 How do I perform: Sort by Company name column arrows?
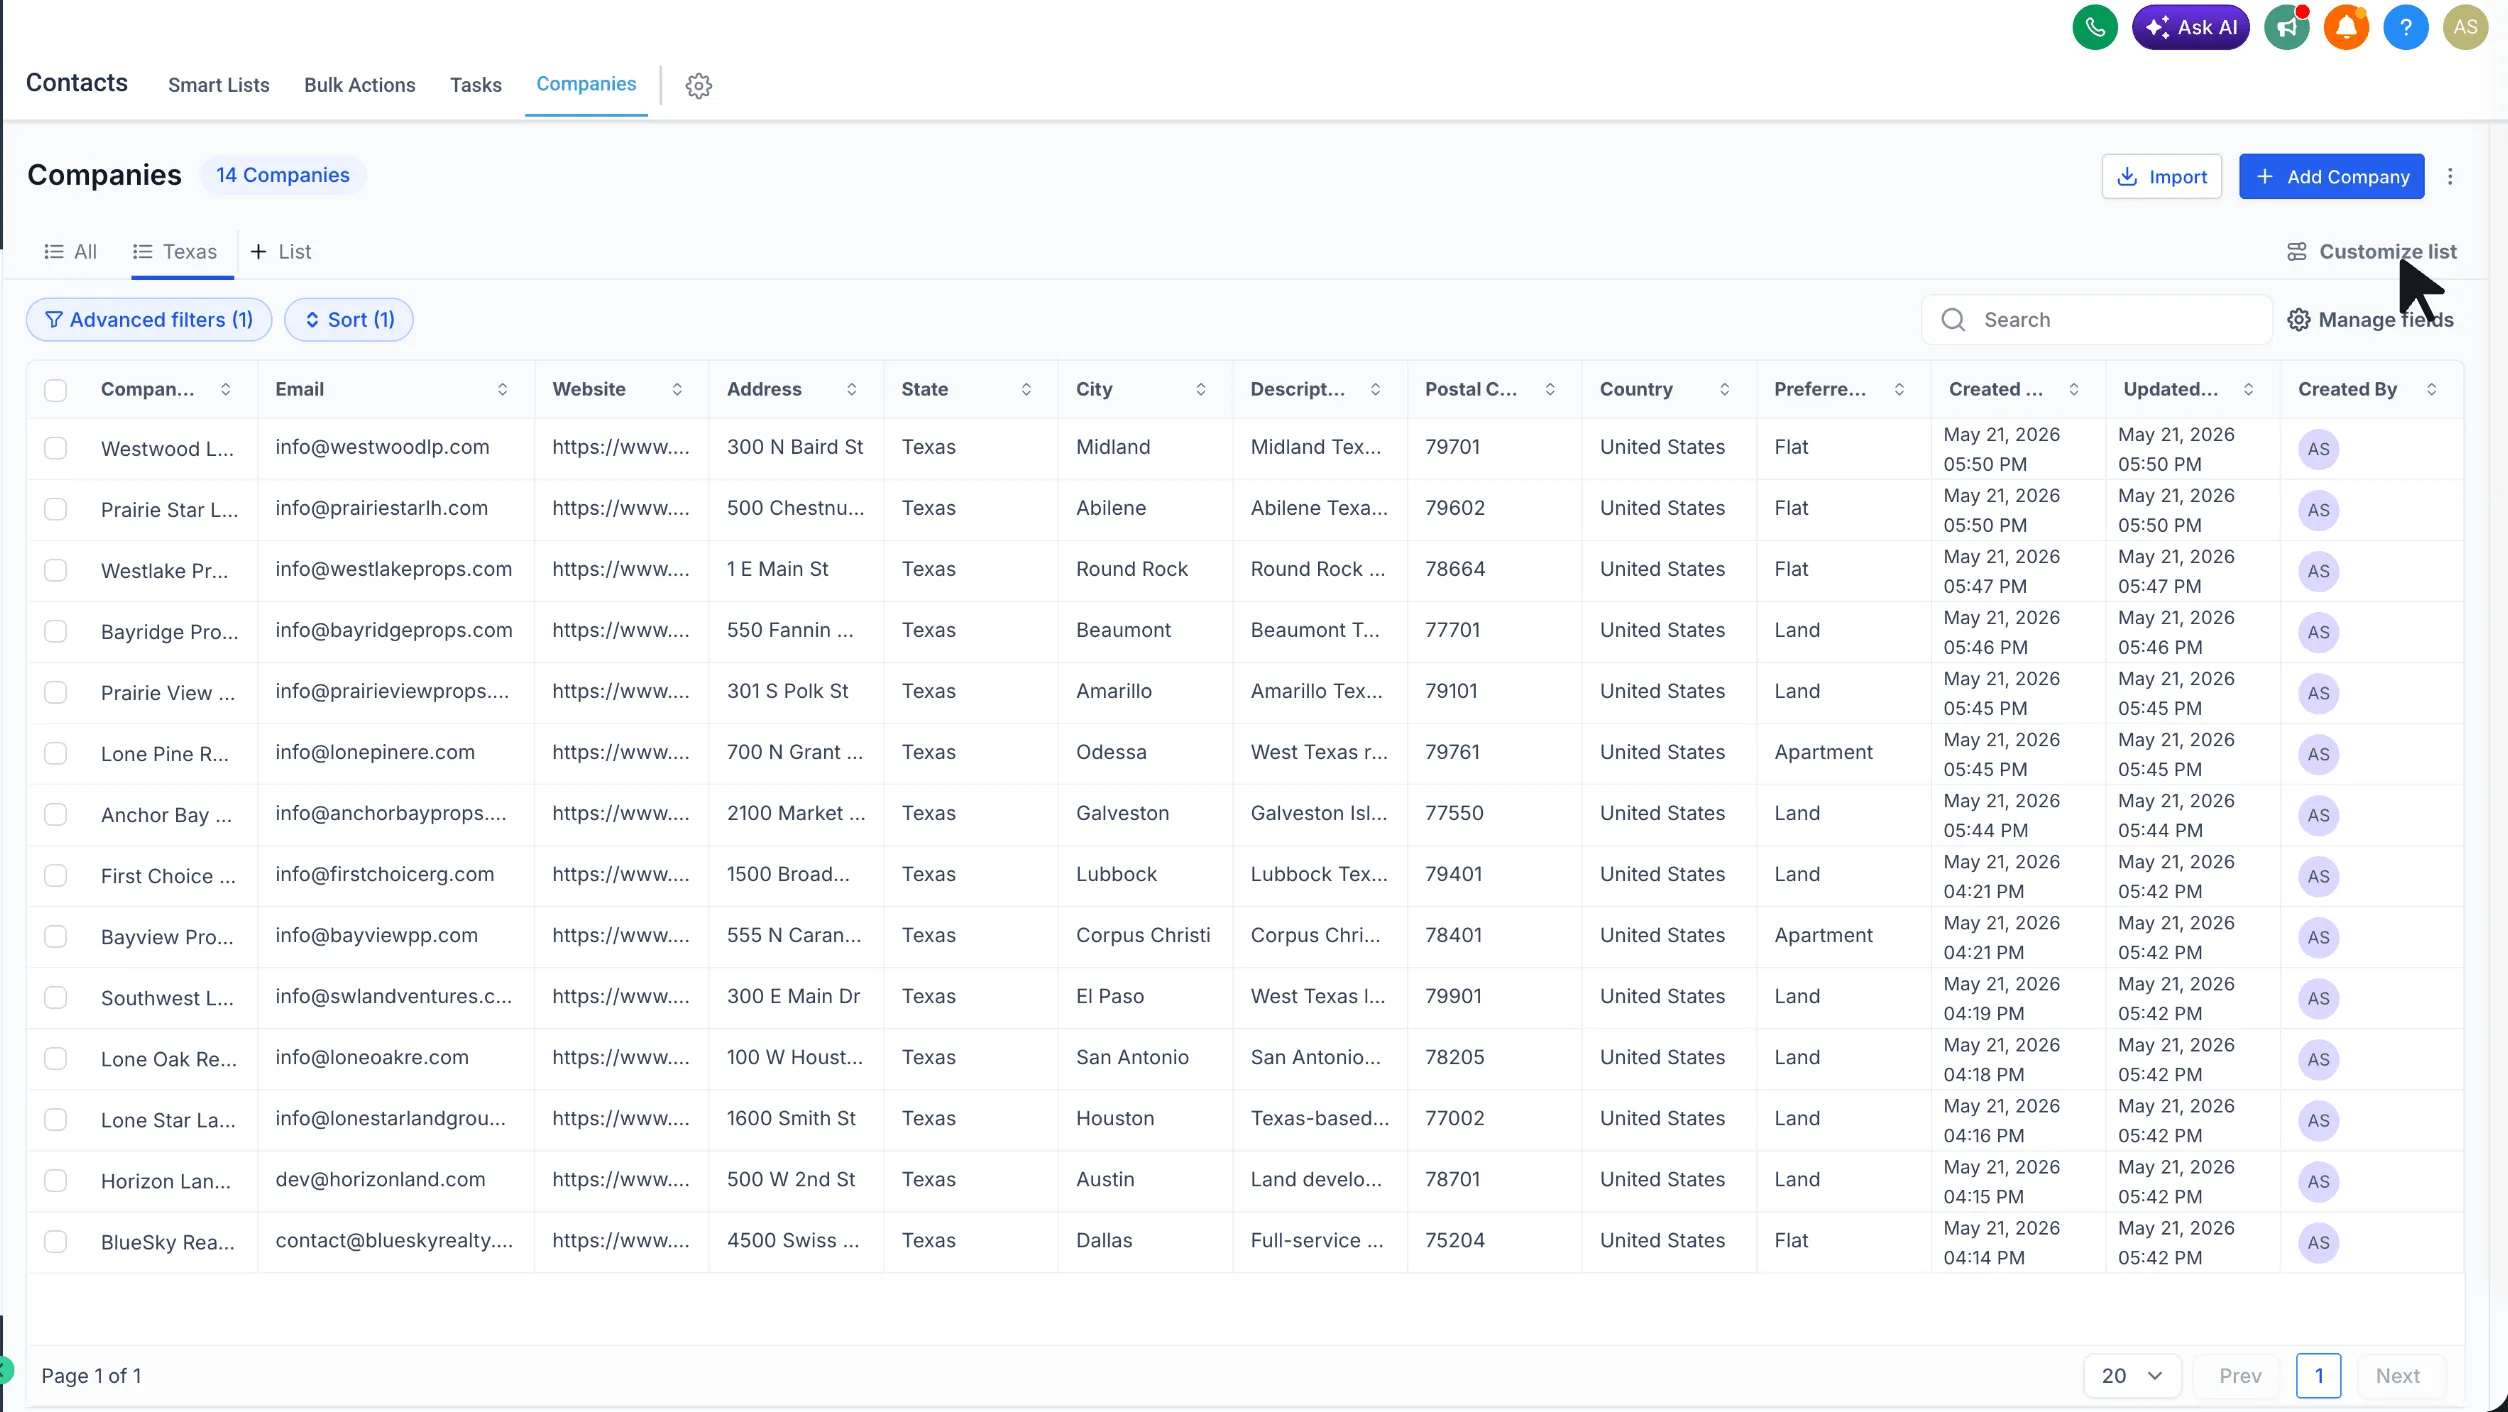(226, 390)
